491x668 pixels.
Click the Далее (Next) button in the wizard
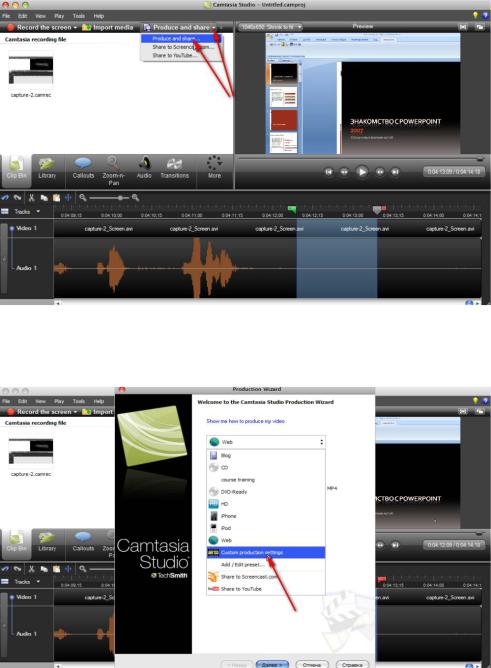coord(272,664)
